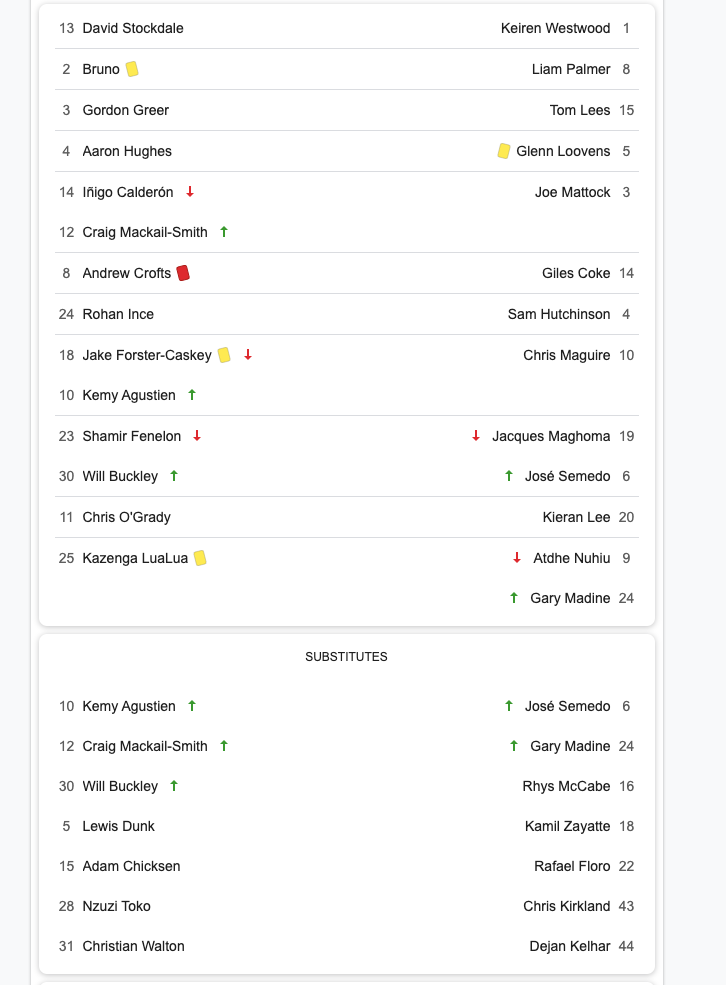Select Lewis Dunk in substitutes list
Image resolution: width=726 pixels, height=985 pixels.
119,826
